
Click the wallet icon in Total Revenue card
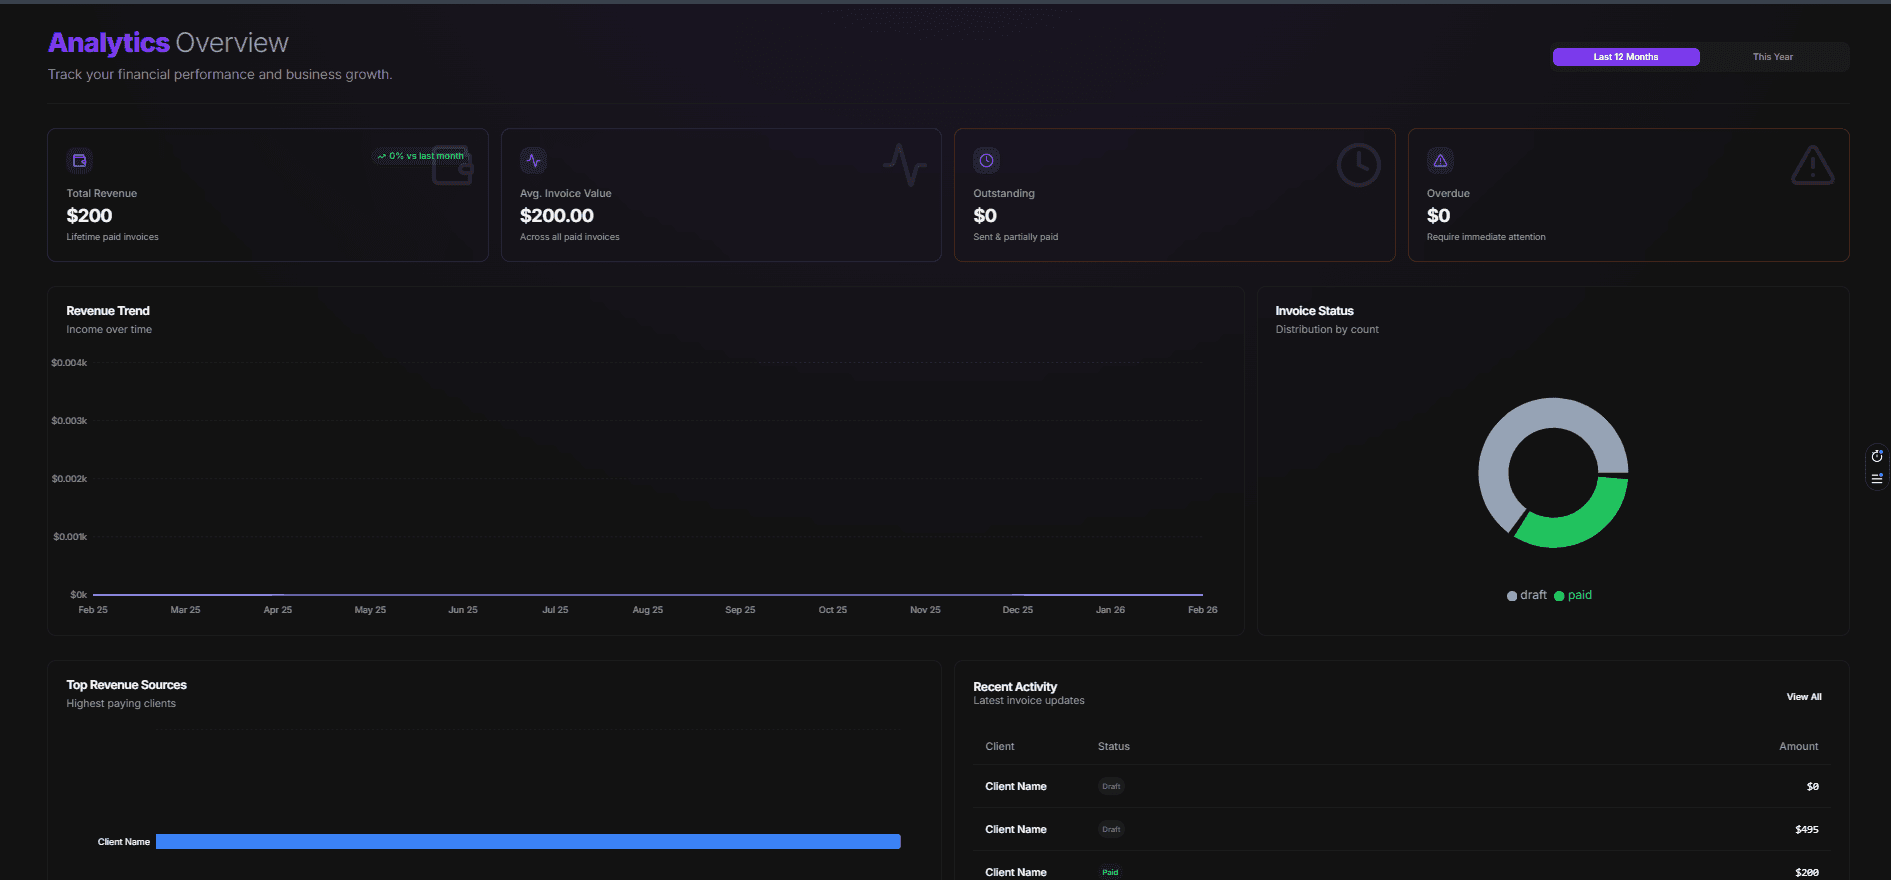[x=80, y=160]
